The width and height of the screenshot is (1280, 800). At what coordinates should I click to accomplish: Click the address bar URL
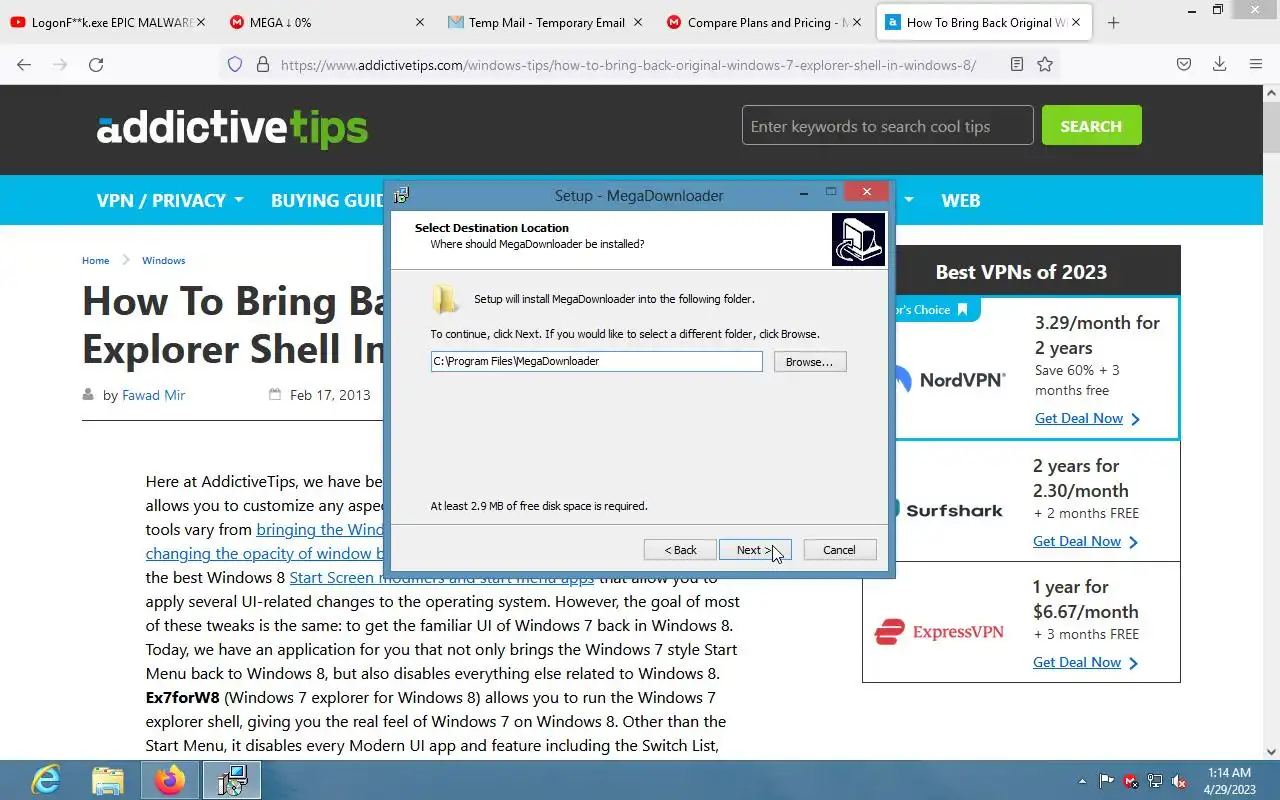[x=628, y=65]
